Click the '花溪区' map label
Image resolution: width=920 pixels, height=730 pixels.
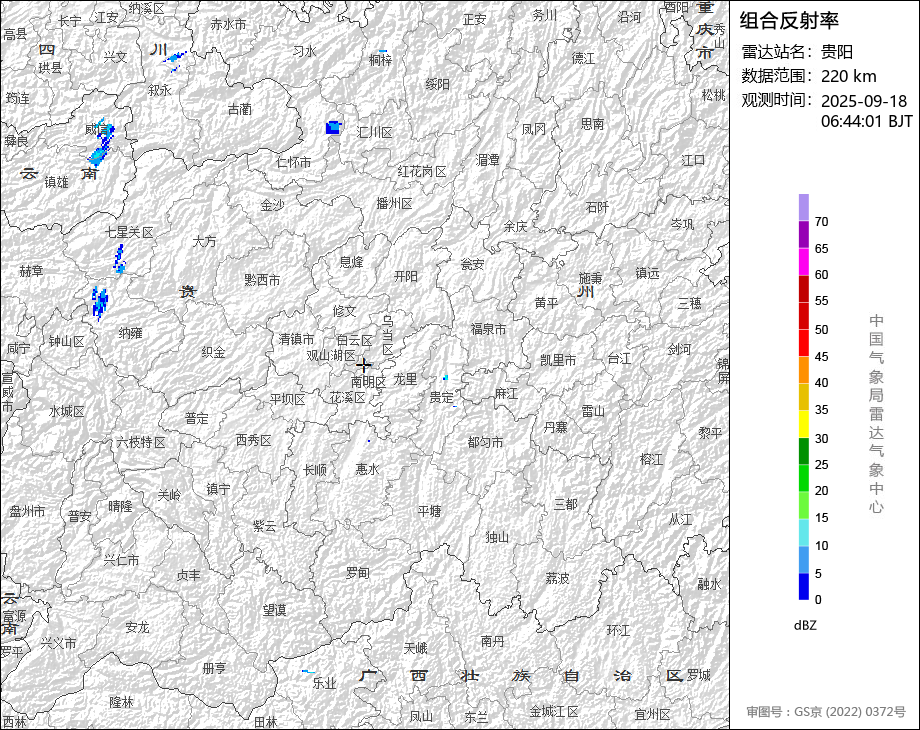coord(347,398)
